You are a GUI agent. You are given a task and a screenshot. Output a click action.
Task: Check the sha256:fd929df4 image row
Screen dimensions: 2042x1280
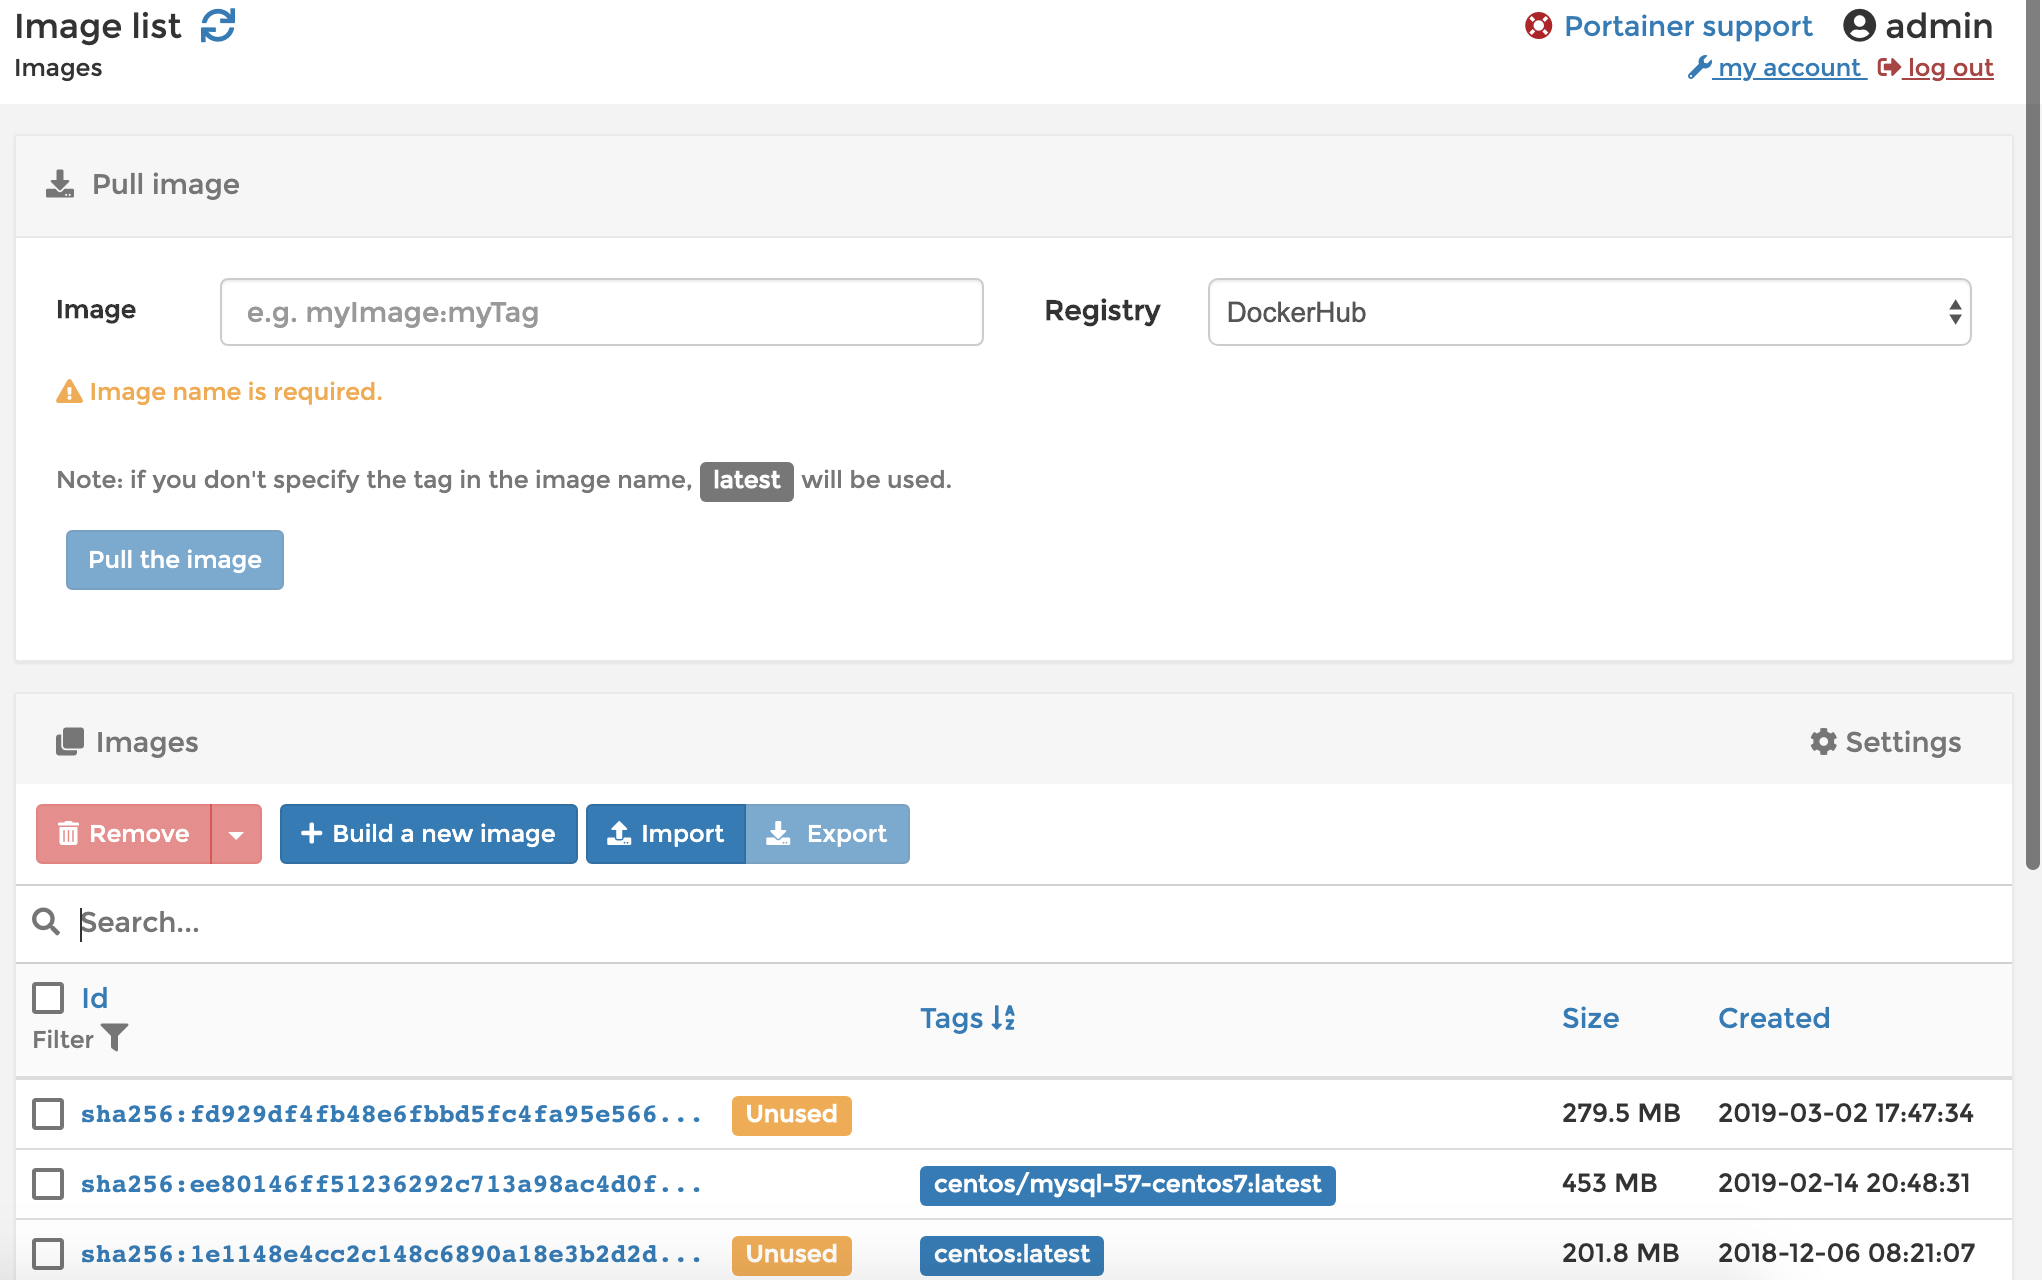[x=48, y=1114]
